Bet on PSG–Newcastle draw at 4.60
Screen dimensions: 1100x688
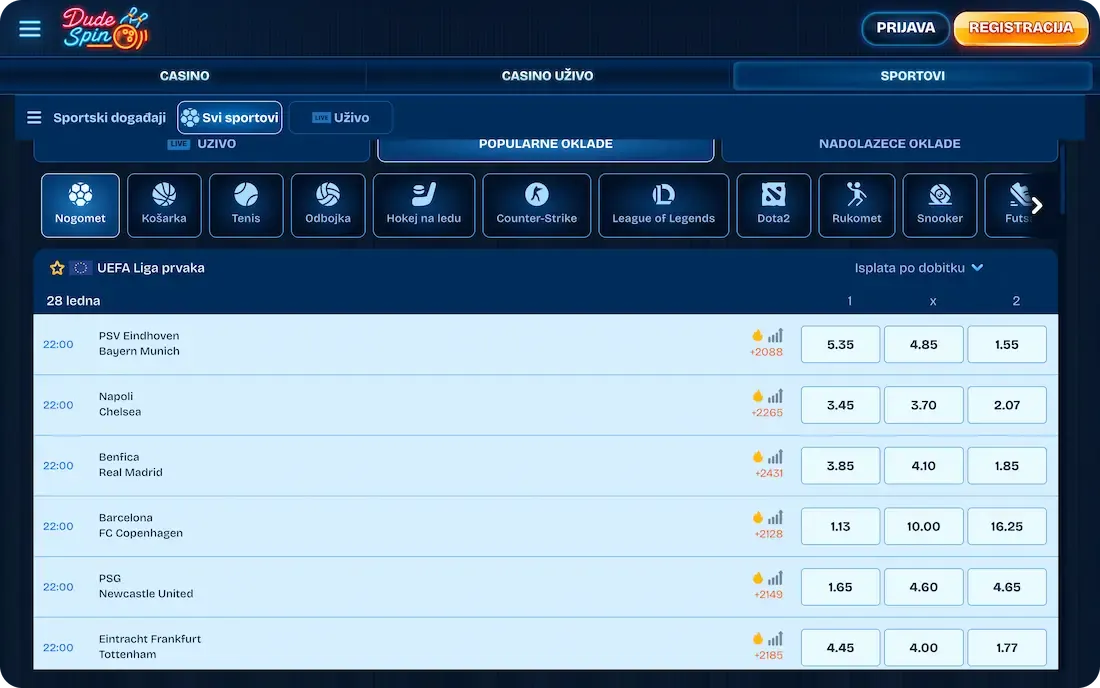(x=923, y=587)
